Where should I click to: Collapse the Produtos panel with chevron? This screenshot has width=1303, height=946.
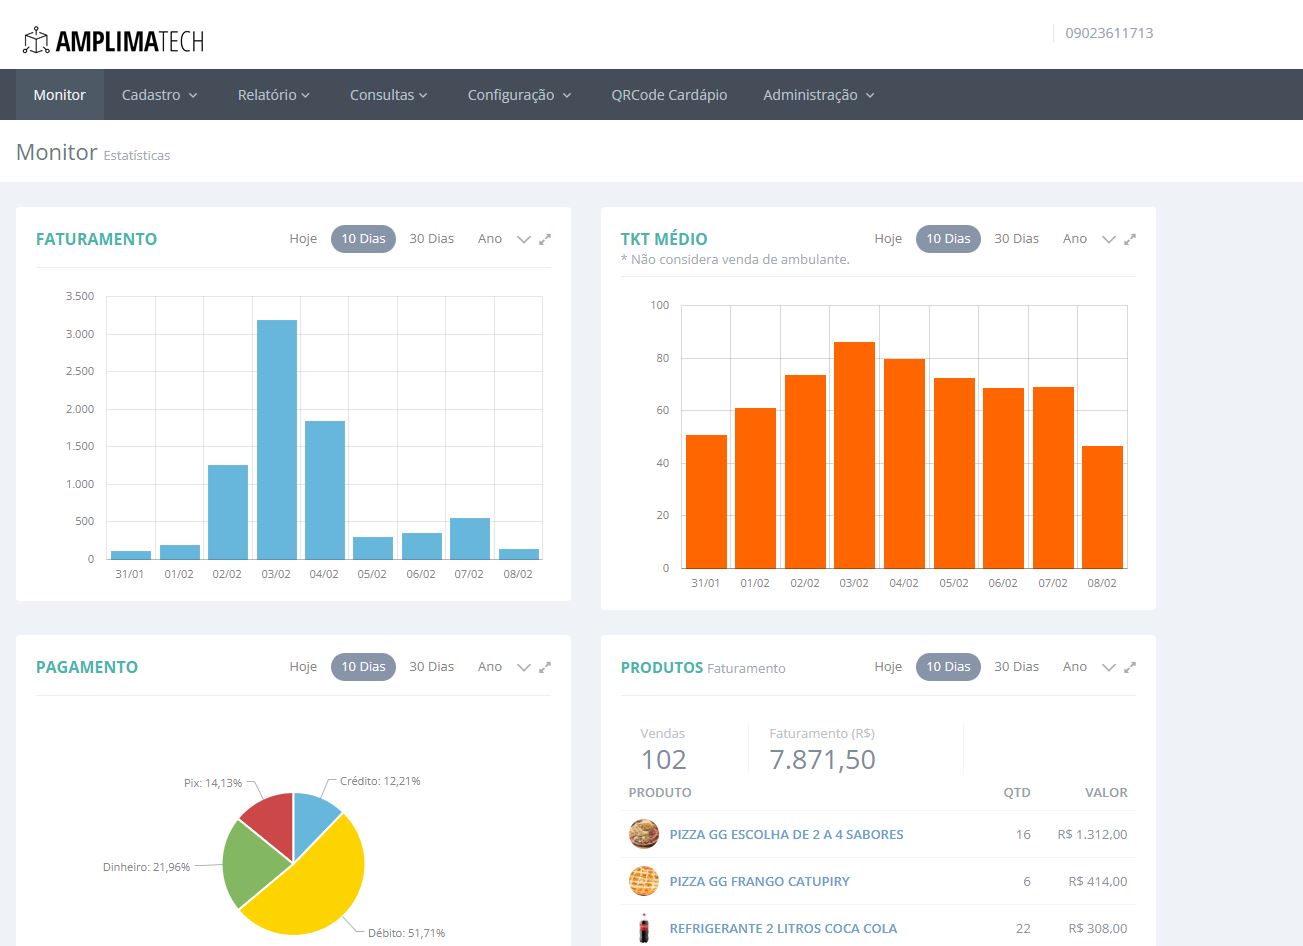[1108, 667]
